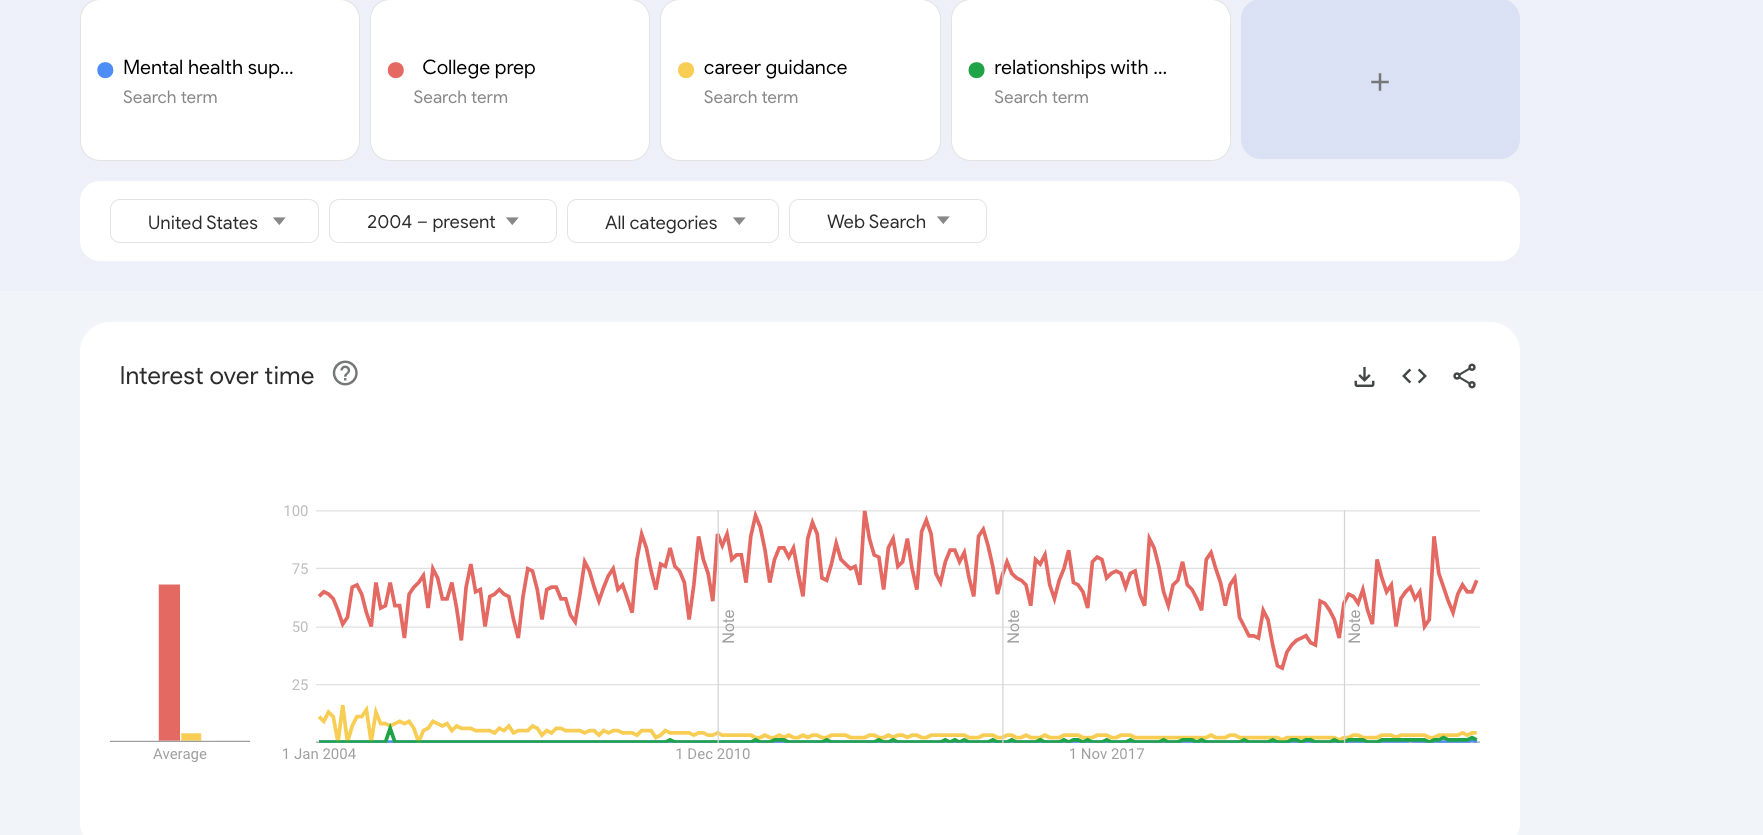Click the yellow dot beside career guidance
This screenshot has height=835, width=1763.
(686, 70)
